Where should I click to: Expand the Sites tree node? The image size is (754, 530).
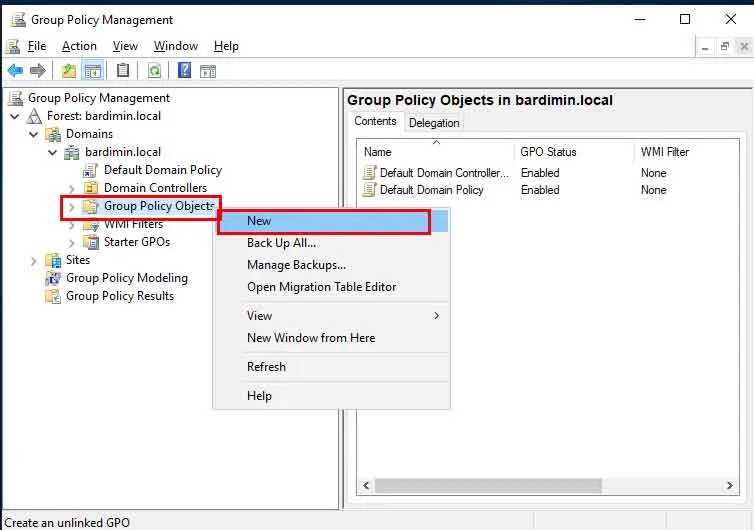[x=33, y=261]
